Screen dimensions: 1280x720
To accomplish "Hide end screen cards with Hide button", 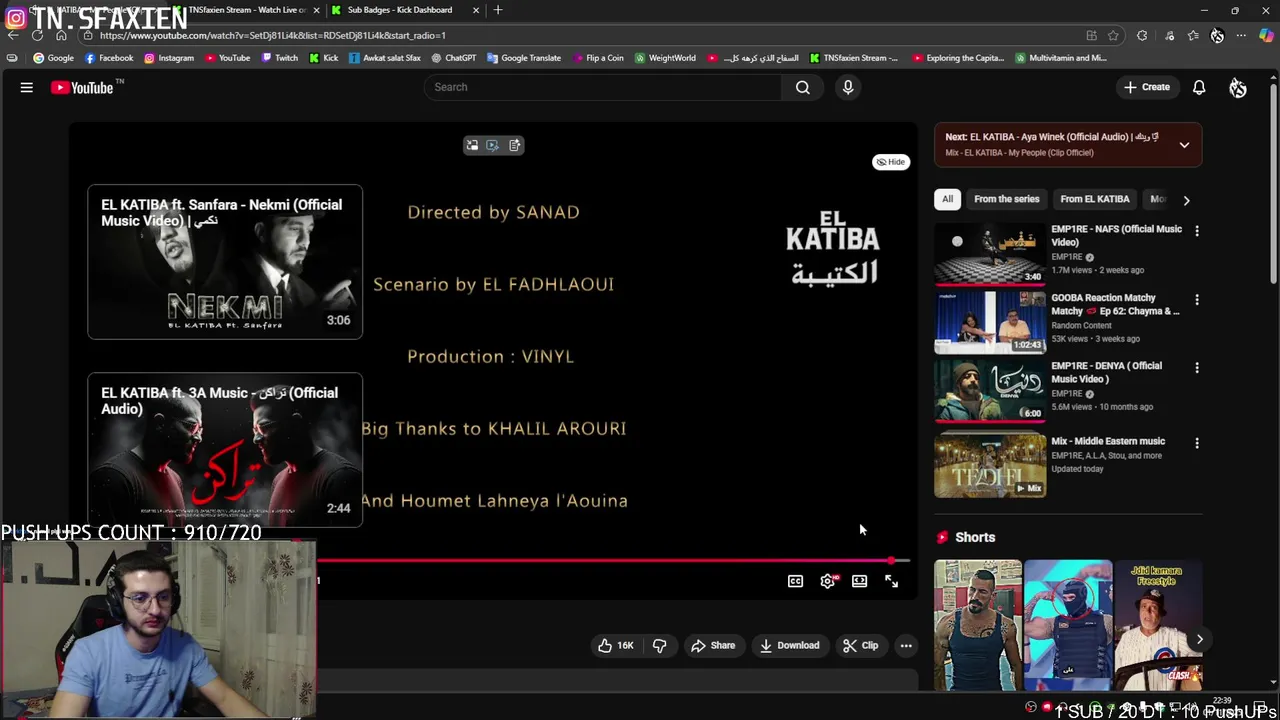I will point(890,162).
